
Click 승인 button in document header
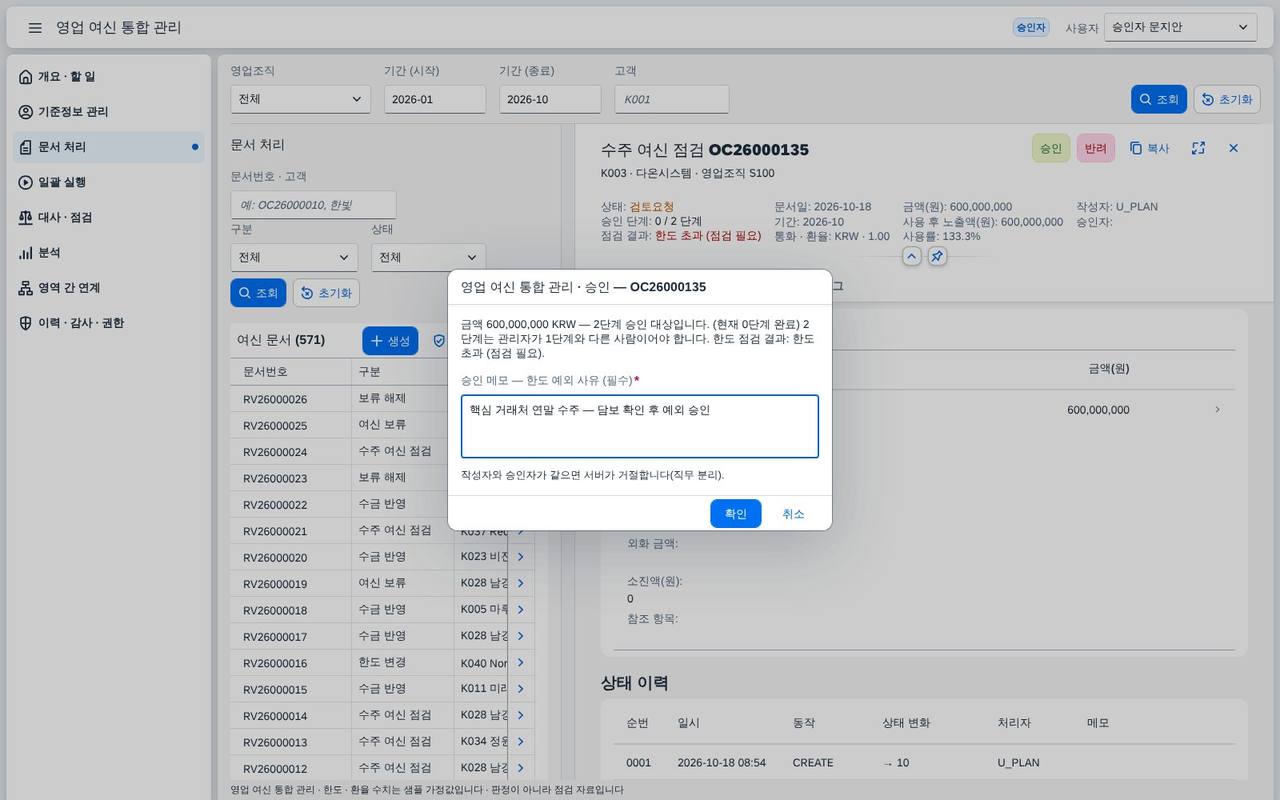[1051, 148]
